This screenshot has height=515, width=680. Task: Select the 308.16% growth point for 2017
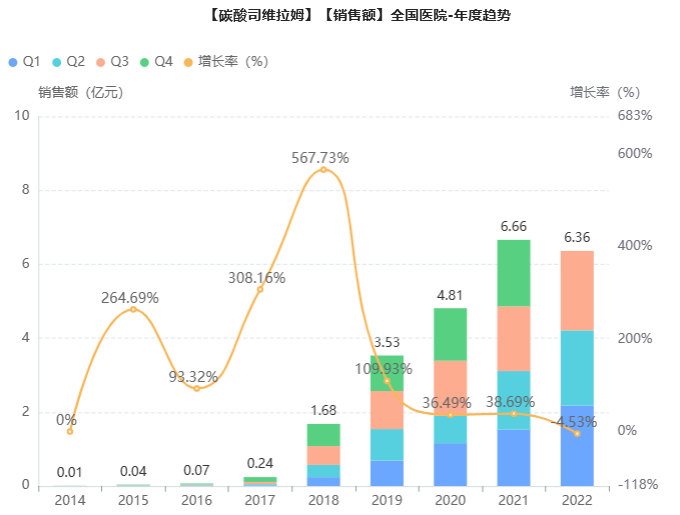point(260,289)
